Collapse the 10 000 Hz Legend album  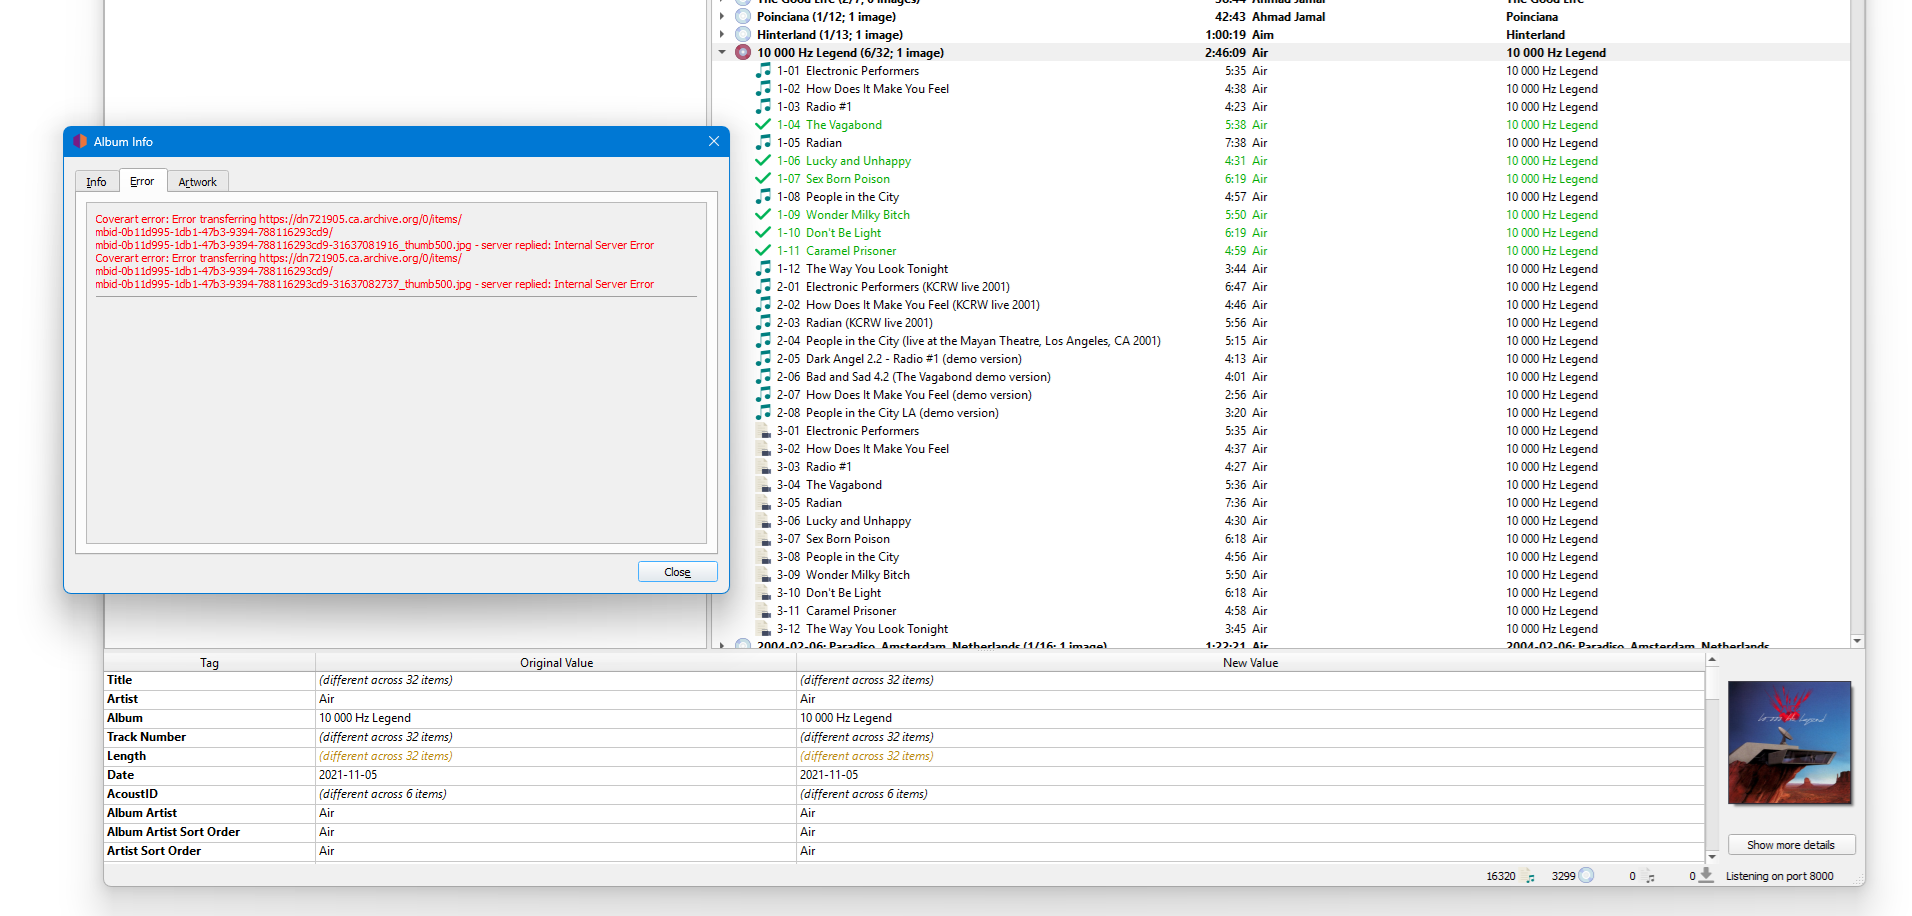pos(722,53)
